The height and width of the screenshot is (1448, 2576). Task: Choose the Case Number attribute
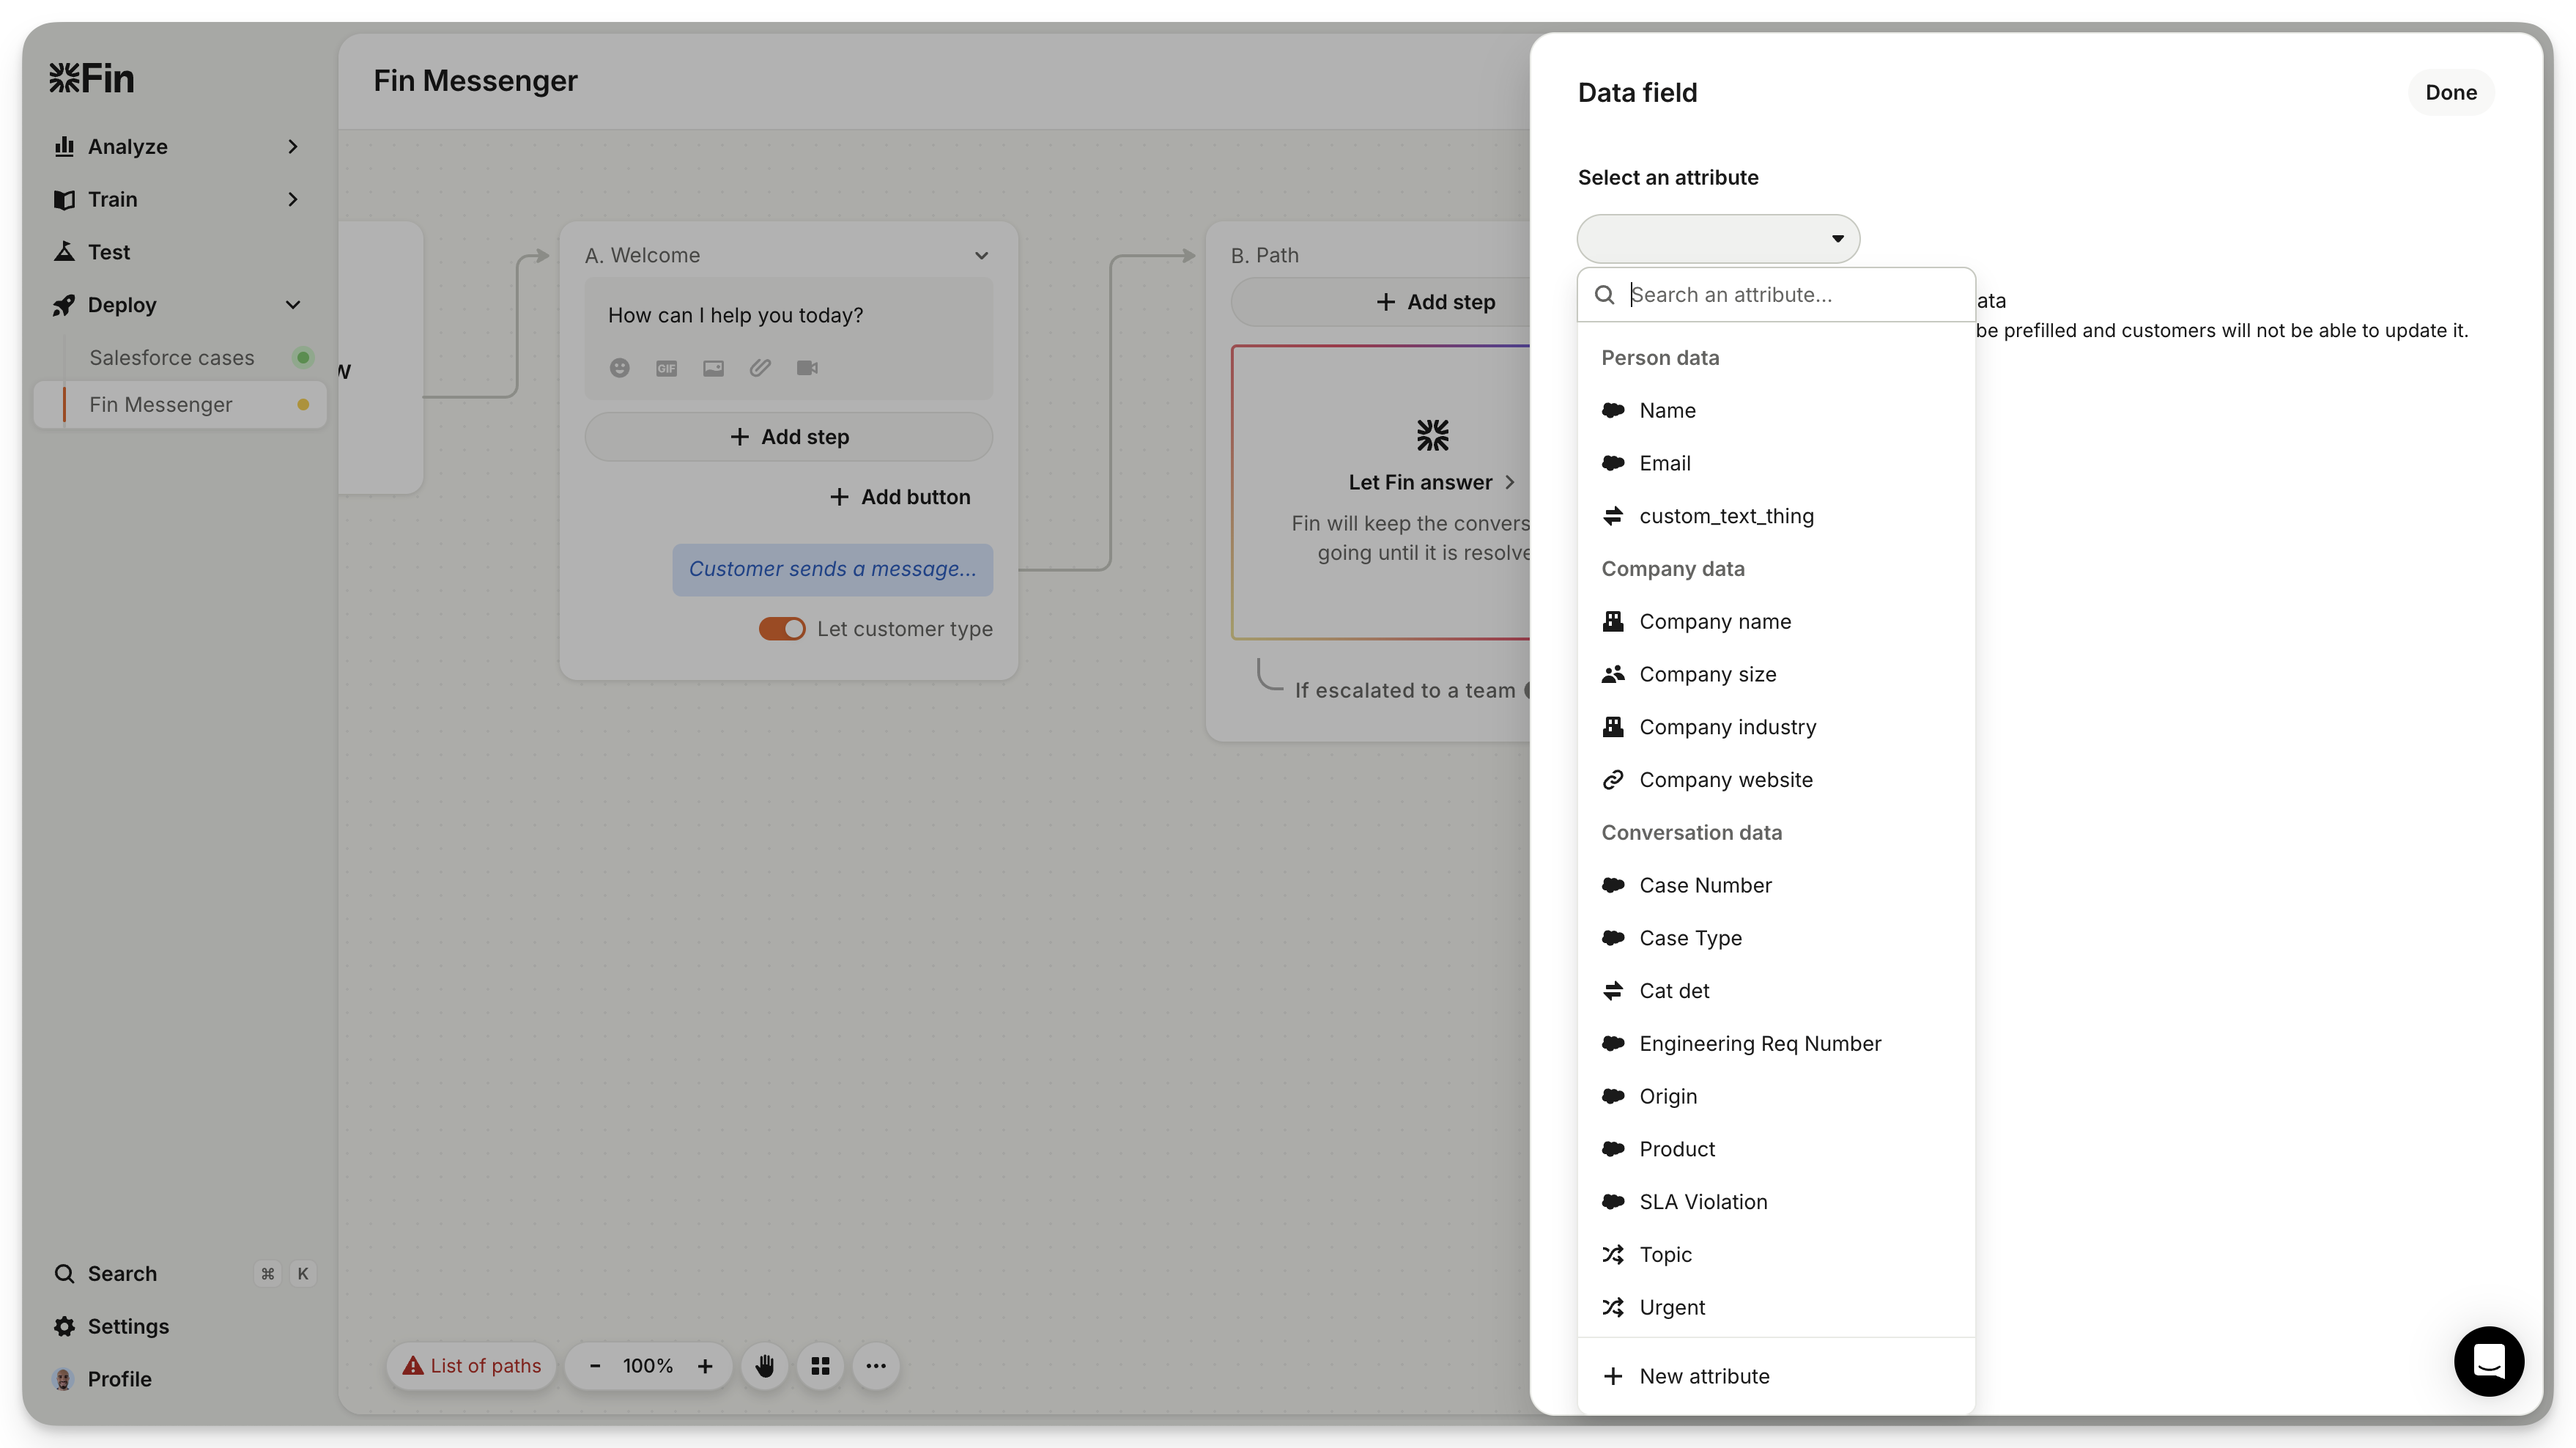(x=1705, y=885)
